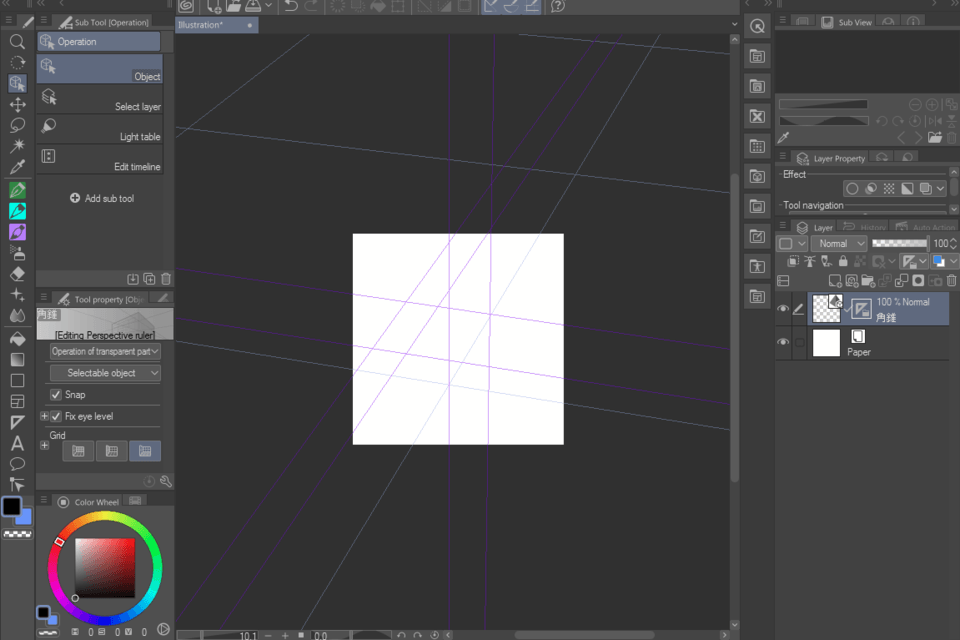
Task: Select the Figure rectangle tool
Action: click(x=17, y=380)
